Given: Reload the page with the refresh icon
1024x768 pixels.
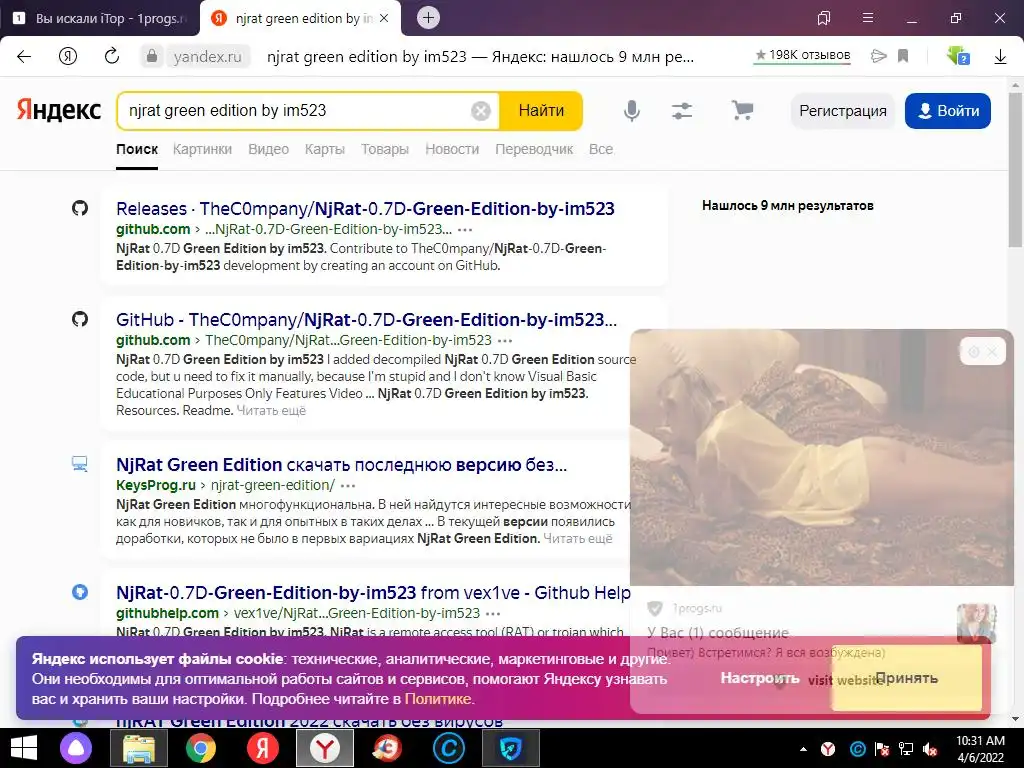Looking at the screenshot, I should click(112, 56).
